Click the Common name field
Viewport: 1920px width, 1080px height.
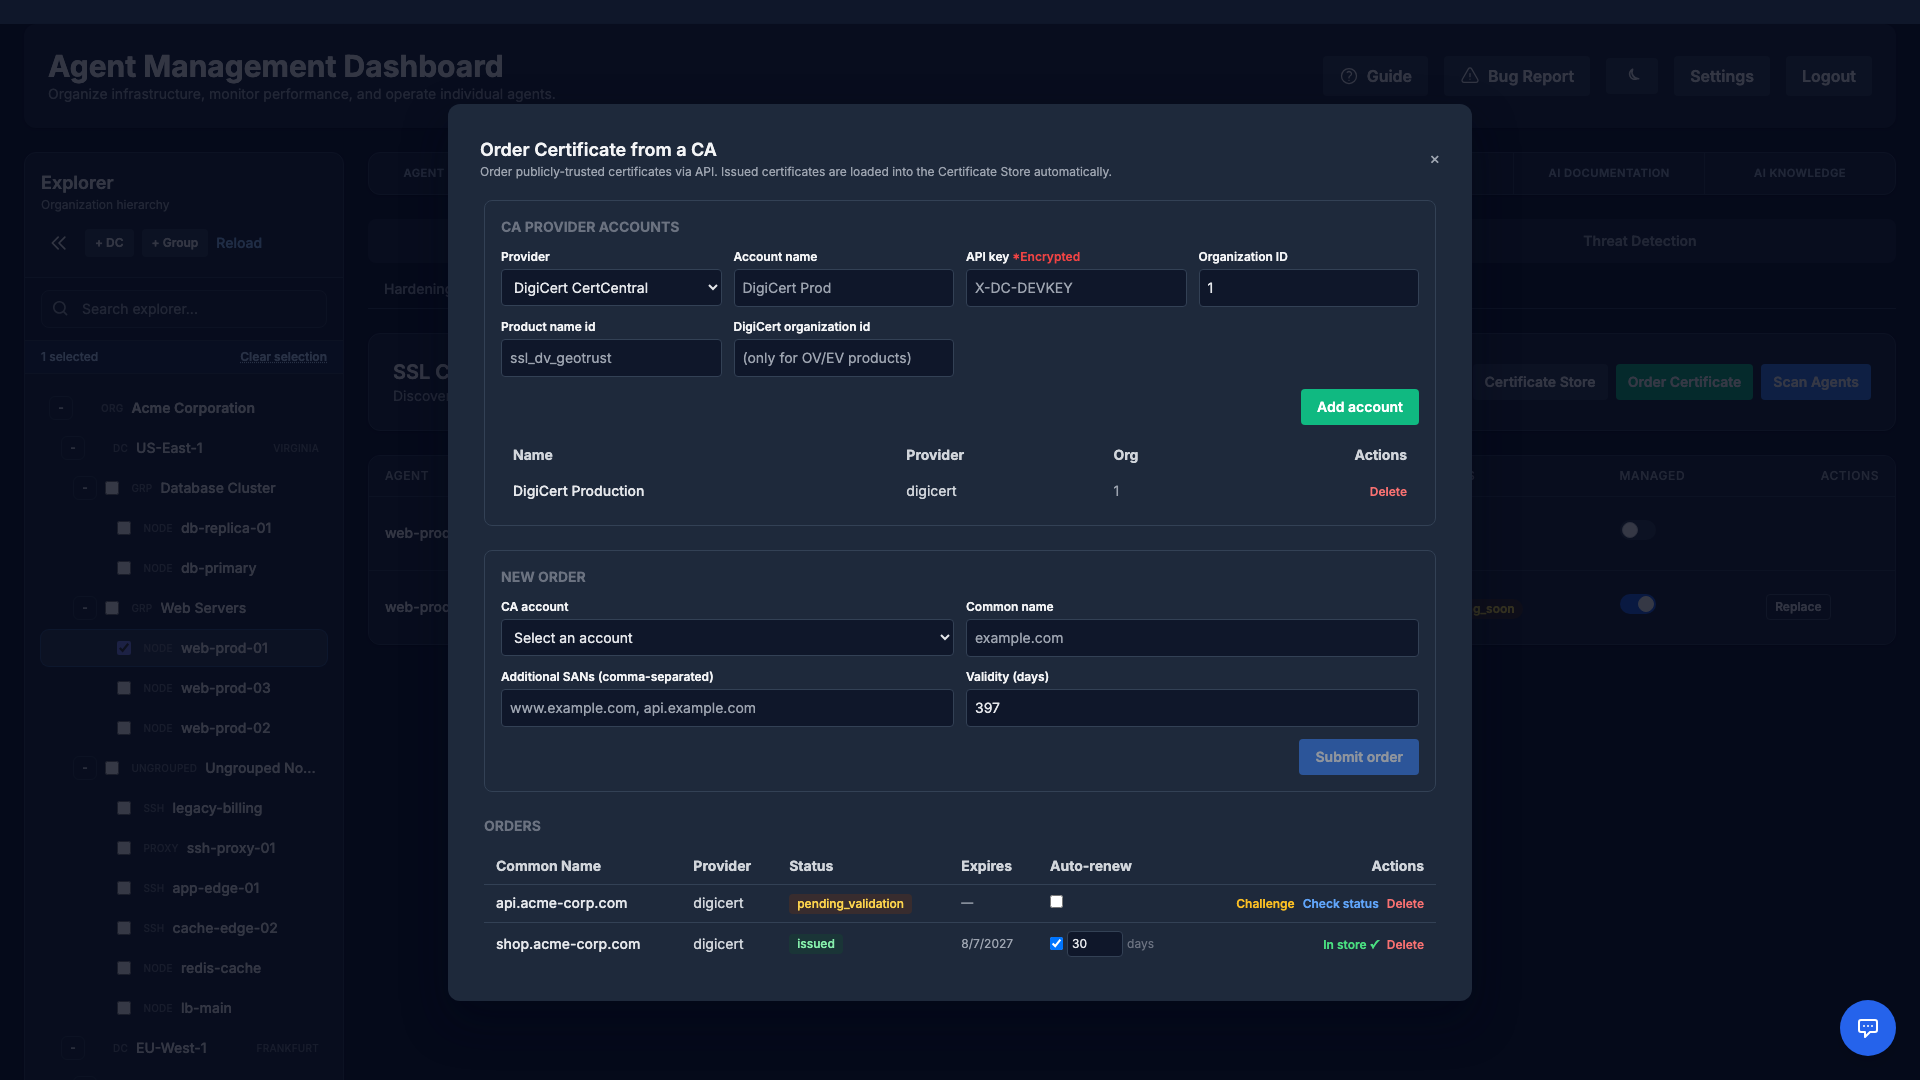(x=1192, y=638)
